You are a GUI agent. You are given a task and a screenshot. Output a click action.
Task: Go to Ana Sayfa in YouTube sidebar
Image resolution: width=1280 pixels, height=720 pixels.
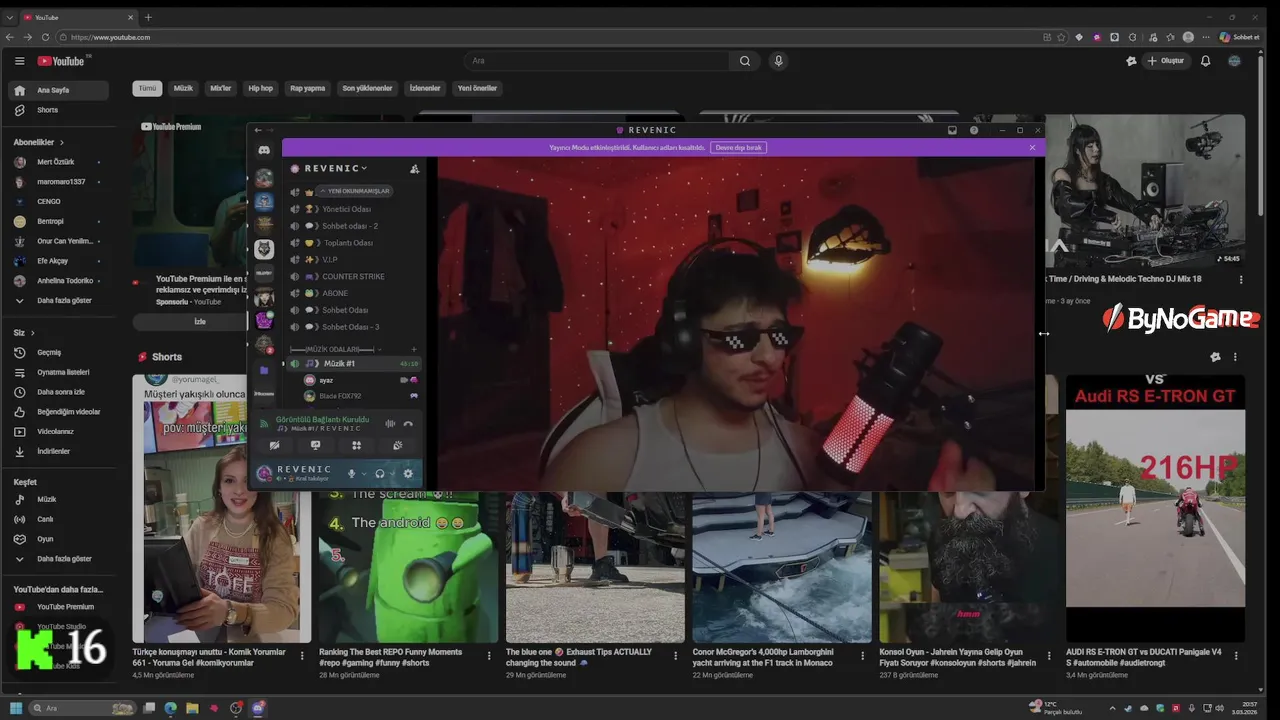(59, 90)
